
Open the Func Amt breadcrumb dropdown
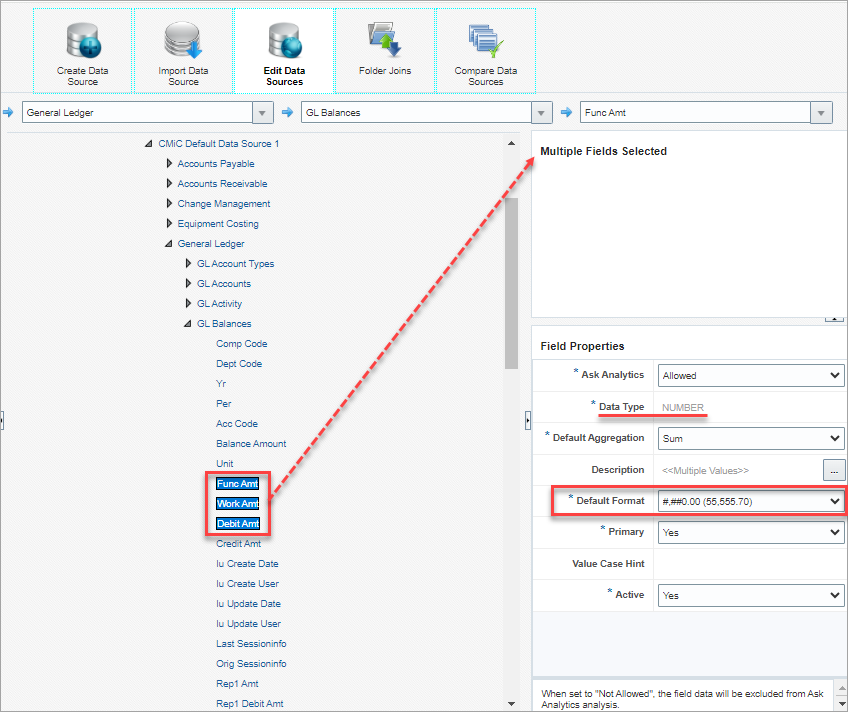point(821,113)
